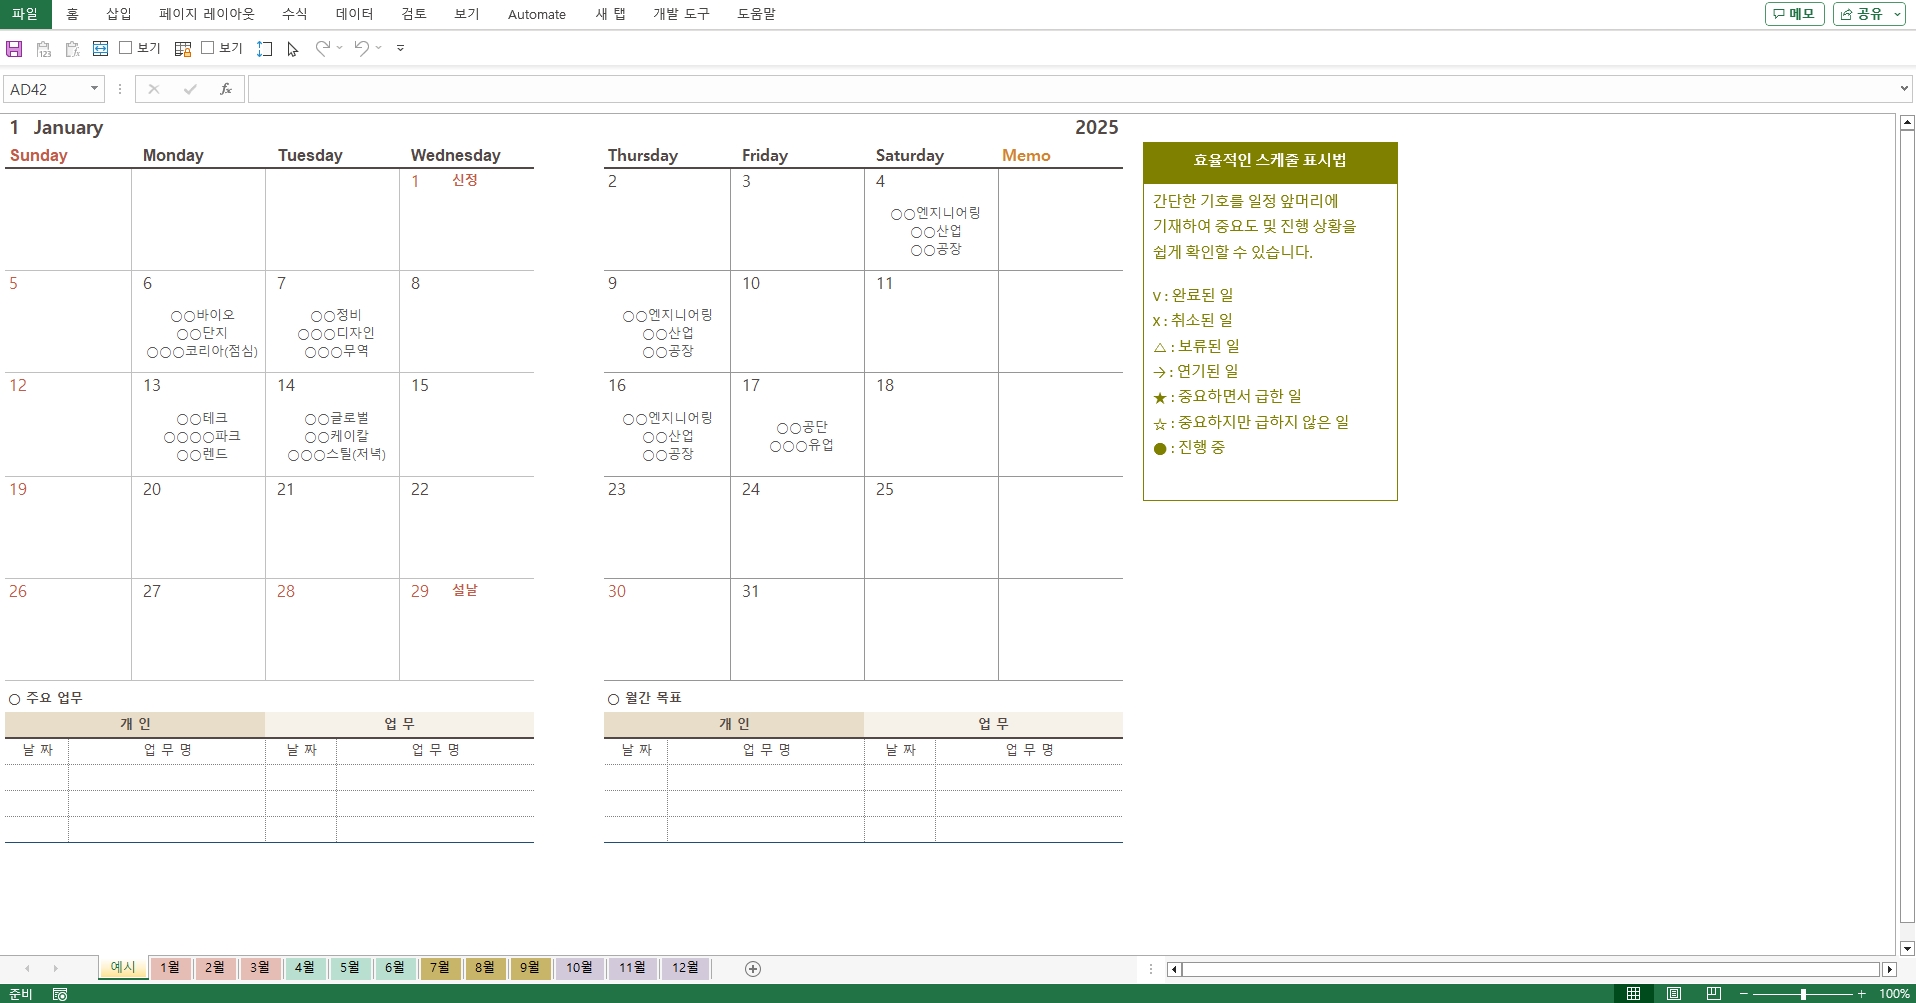Select the Memo column header

click(1026, 156)
